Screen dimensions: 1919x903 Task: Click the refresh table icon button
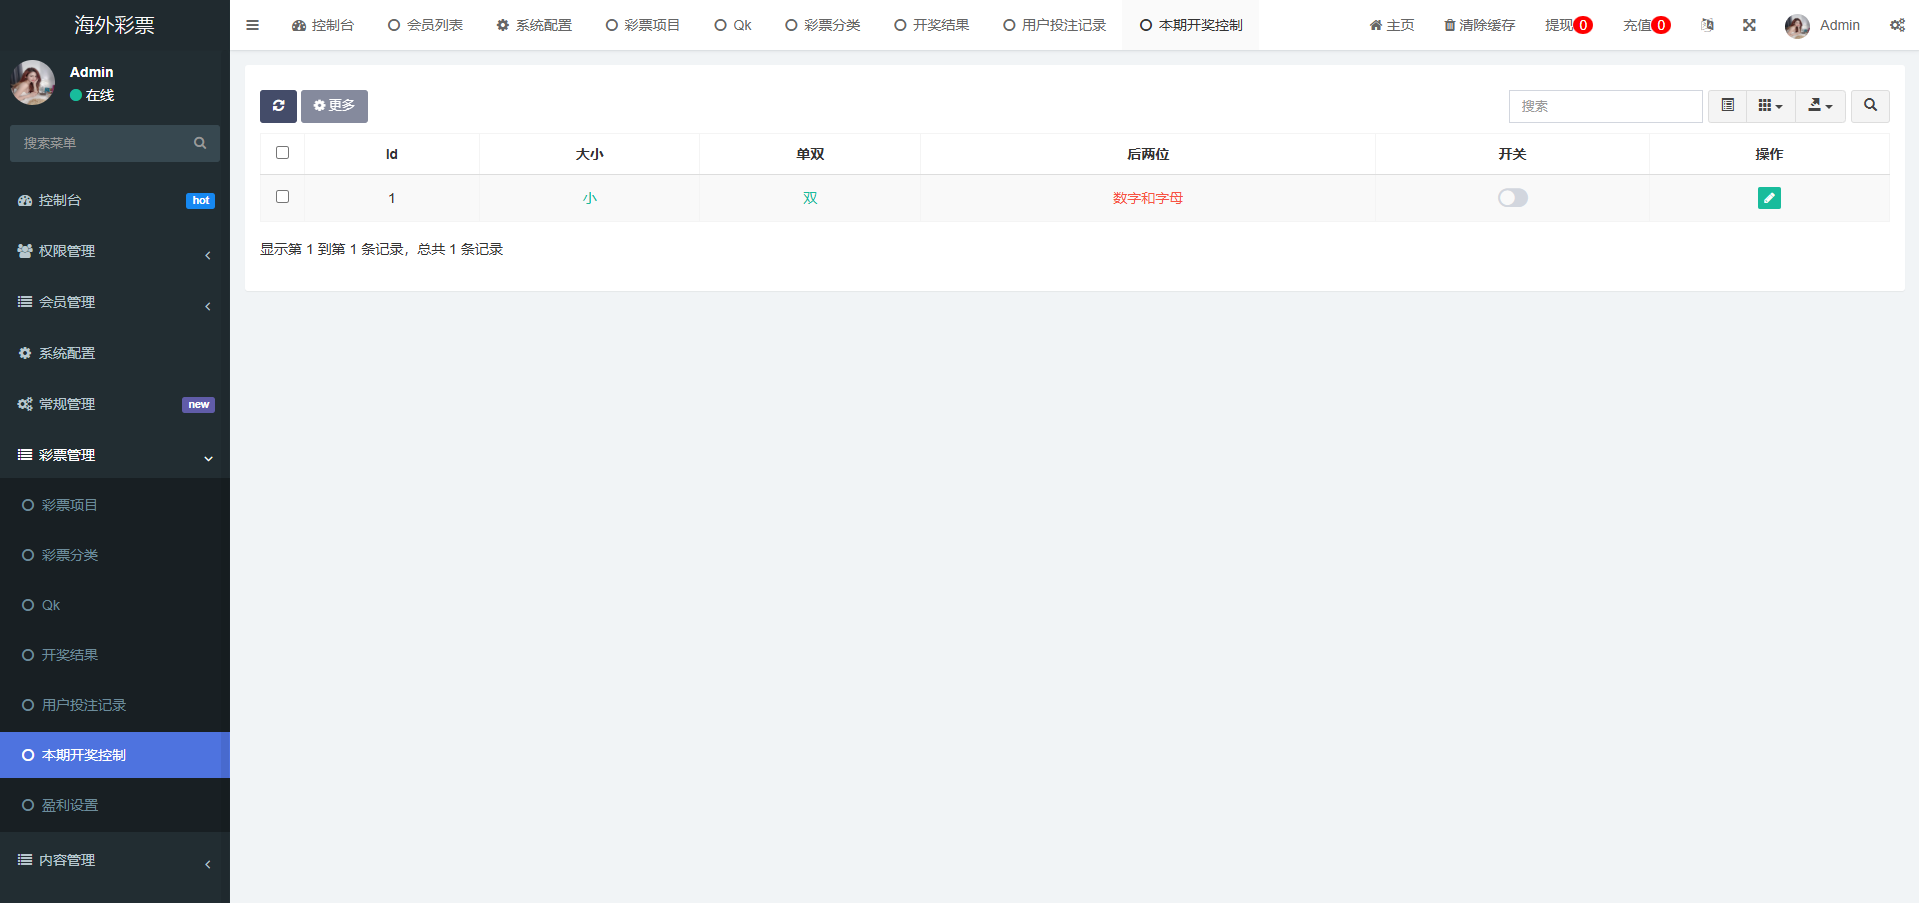coord(278,106)
